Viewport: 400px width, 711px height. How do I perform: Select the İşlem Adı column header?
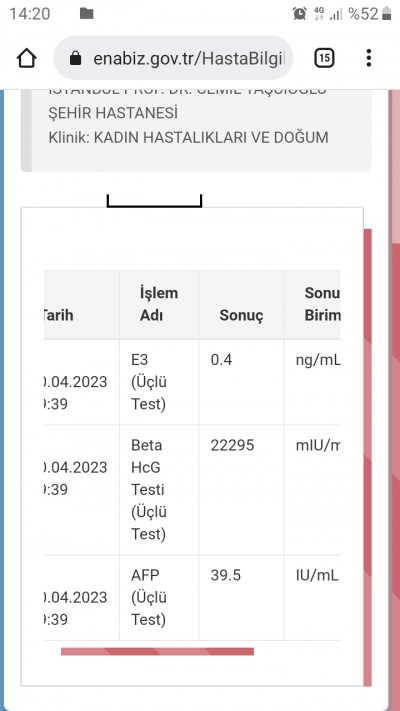pyautogui.click(x=159, y=305)
